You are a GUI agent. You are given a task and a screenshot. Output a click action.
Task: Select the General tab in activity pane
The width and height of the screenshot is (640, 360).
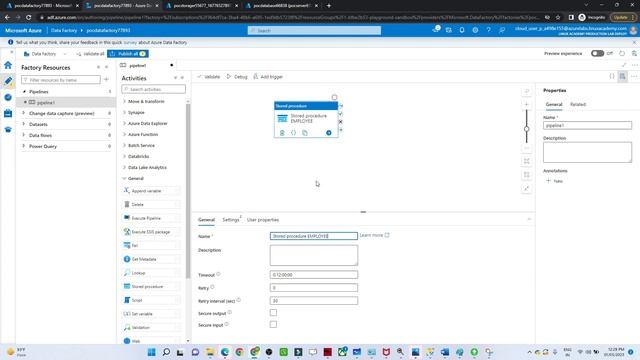click(x=206, y=220)
